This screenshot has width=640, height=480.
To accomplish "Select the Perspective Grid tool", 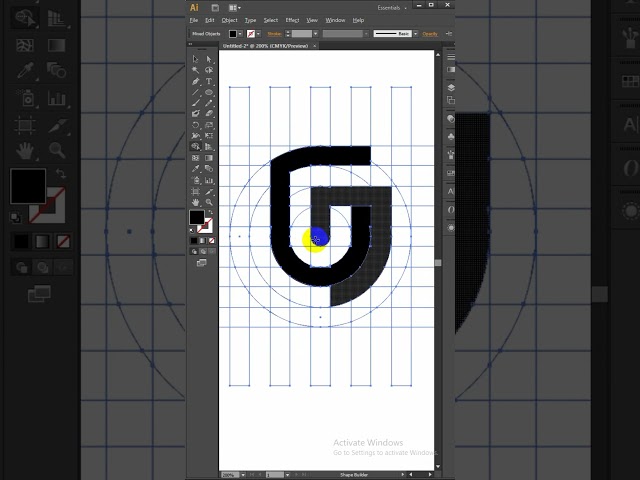I will [x=209, y=147].
